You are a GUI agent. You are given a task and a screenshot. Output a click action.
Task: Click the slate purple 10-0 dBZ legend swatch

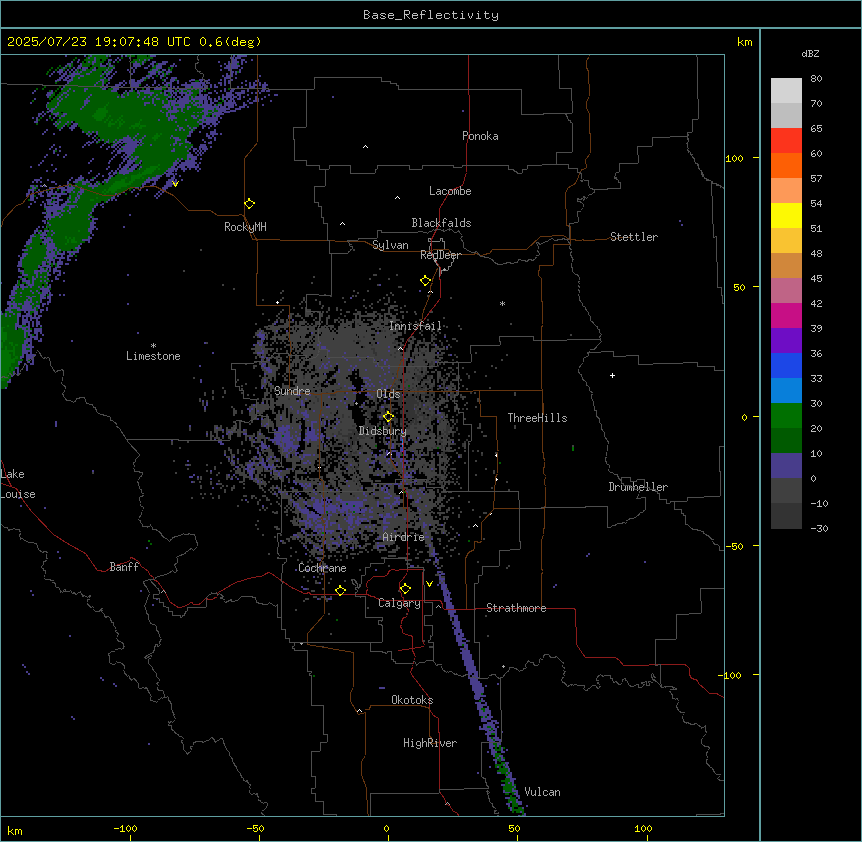click(x=786, y=466)
